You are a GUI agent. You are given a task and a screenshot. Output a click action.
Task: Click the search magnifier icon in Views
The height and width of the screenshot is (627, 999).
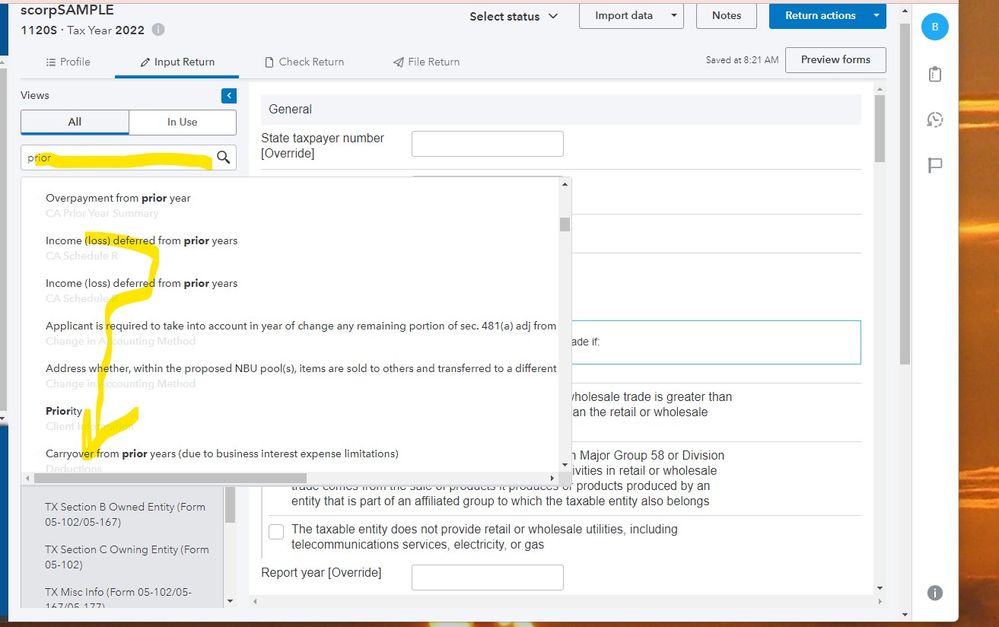pyautogui.click(x=223, y=157)
